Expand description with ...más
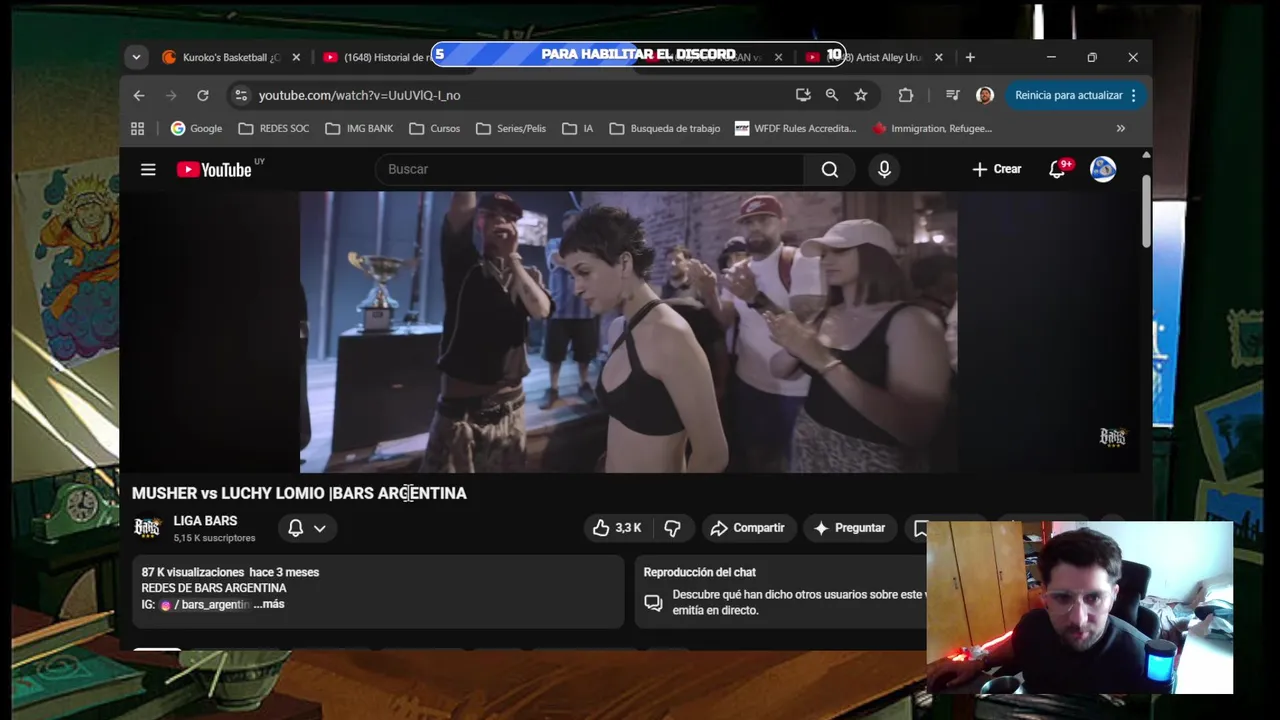Viewport: 1280px width, 720px height. pos(269,604)
